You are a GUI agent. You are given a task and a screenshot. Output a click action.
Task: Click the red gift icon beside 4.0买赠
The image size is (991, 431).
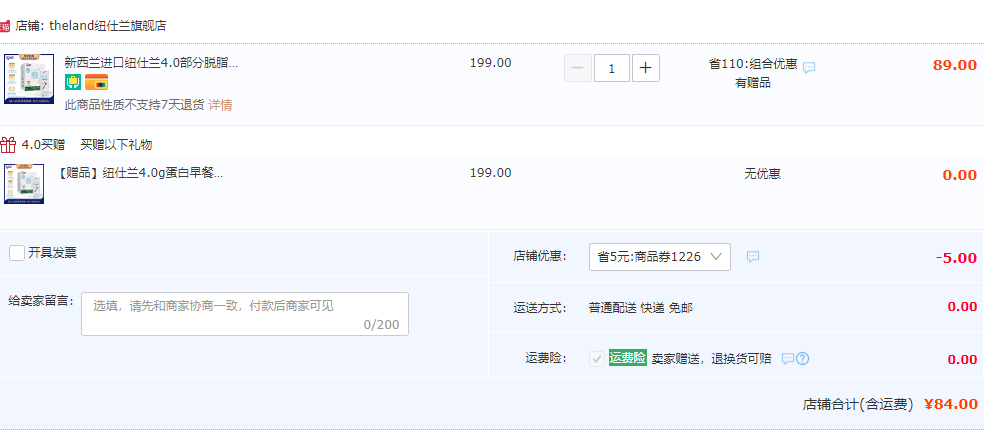(8, 145)
